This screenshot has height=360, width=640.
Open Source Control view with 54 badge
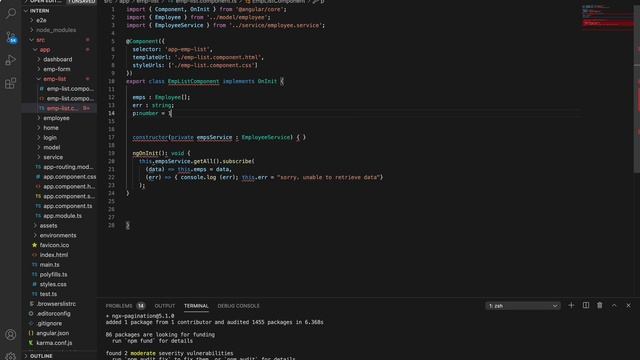click(x=11, y=38)
